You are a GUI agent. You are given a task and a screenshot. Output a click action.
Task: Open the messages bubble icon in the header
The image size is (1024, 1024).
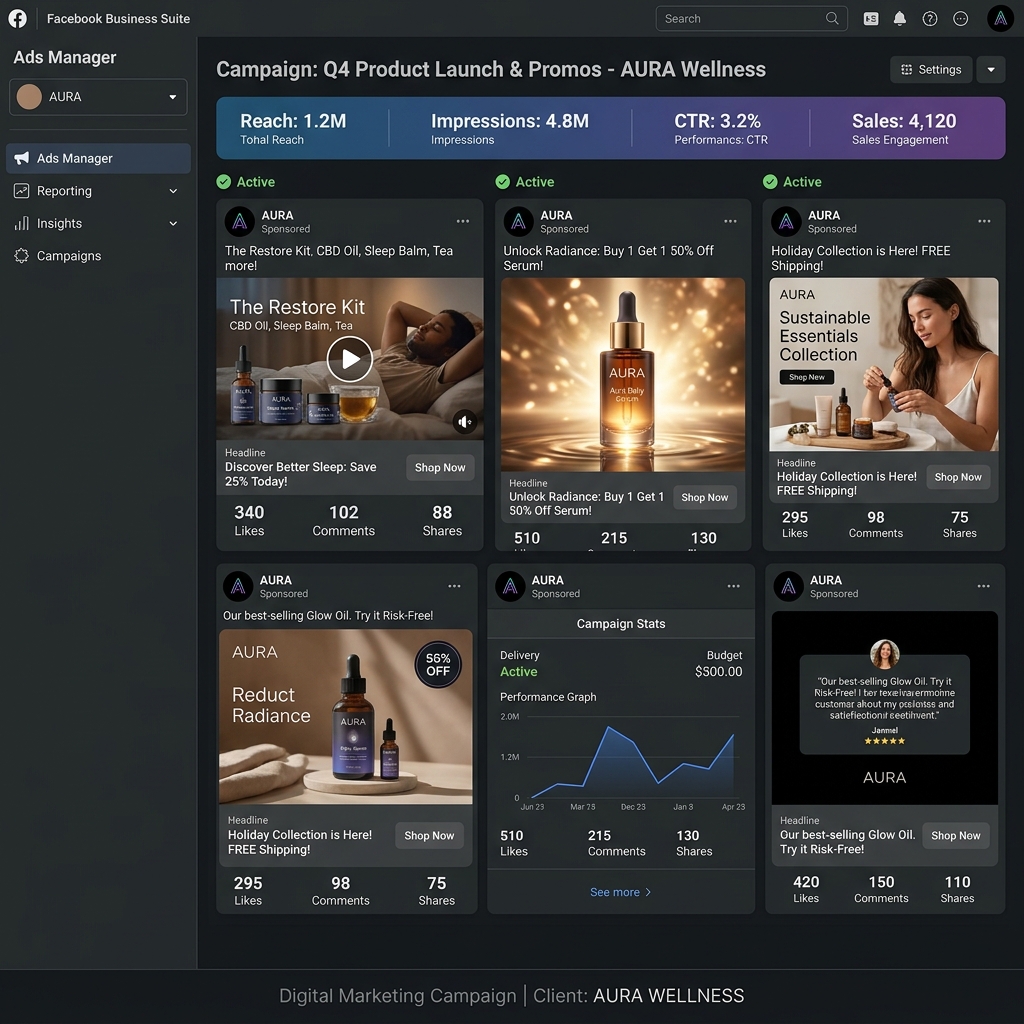coord(960,18)
